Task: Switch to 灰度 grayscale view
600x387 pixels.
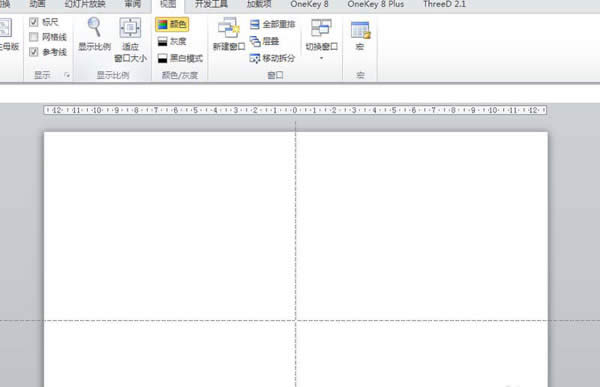Action: tap(172, 41)
